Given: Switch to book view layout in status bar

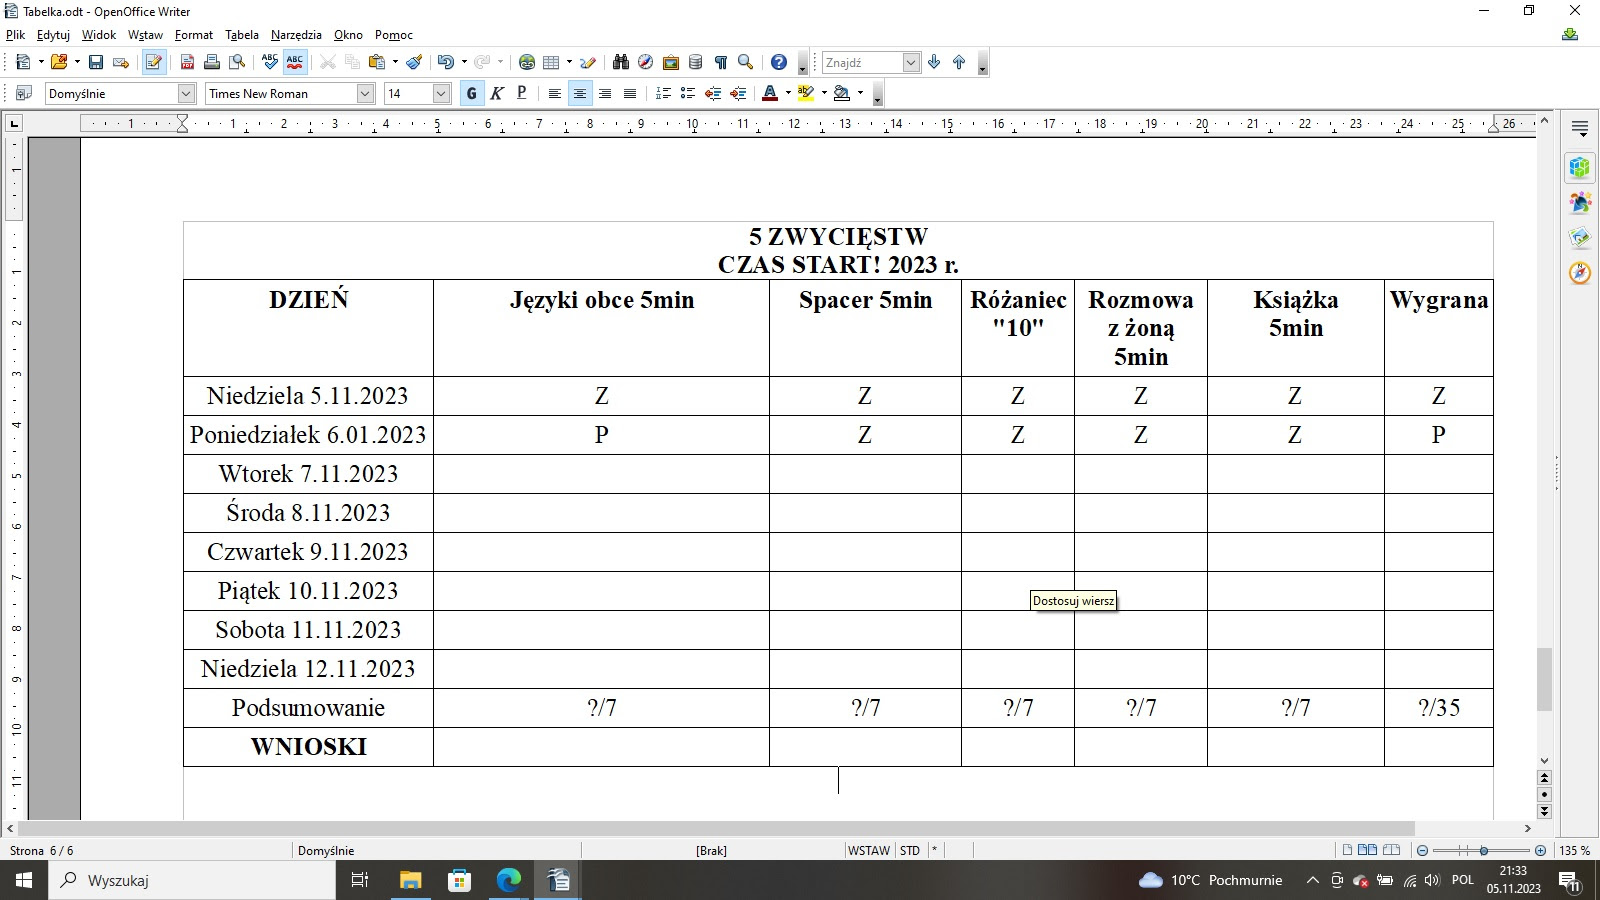Looking at the screenshot, I should pos(1391,851).
